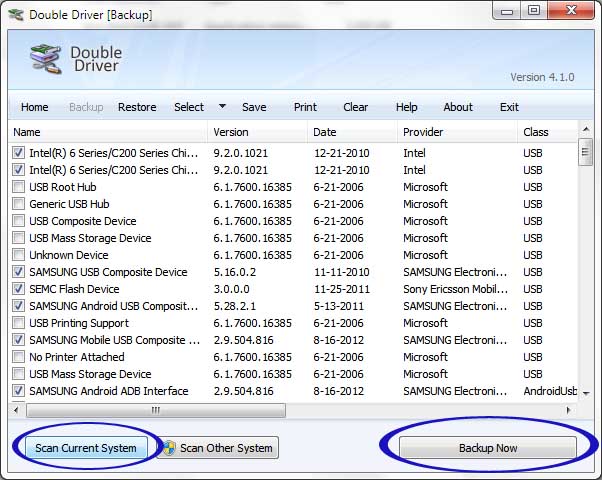This screenshot has height=480, width=602.
Task: Sort by the Name column header
Action: [108, 132]
